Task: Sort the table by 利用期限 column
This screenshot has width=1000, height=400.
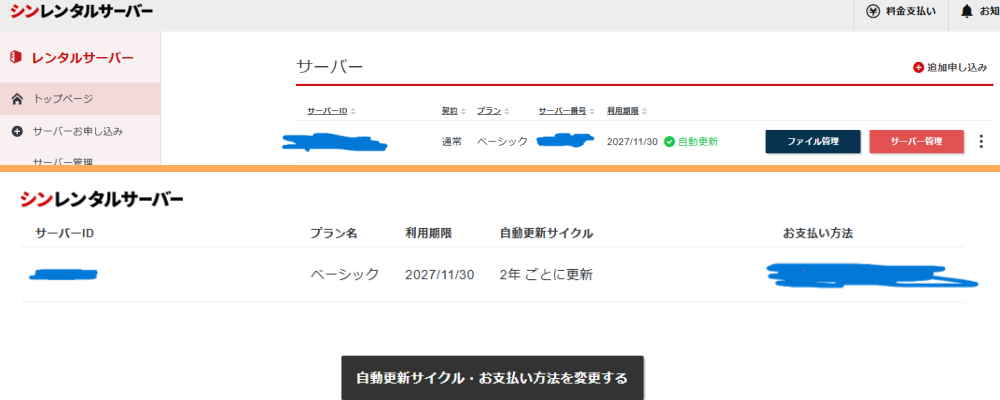Action: click(x=628, y=111)
